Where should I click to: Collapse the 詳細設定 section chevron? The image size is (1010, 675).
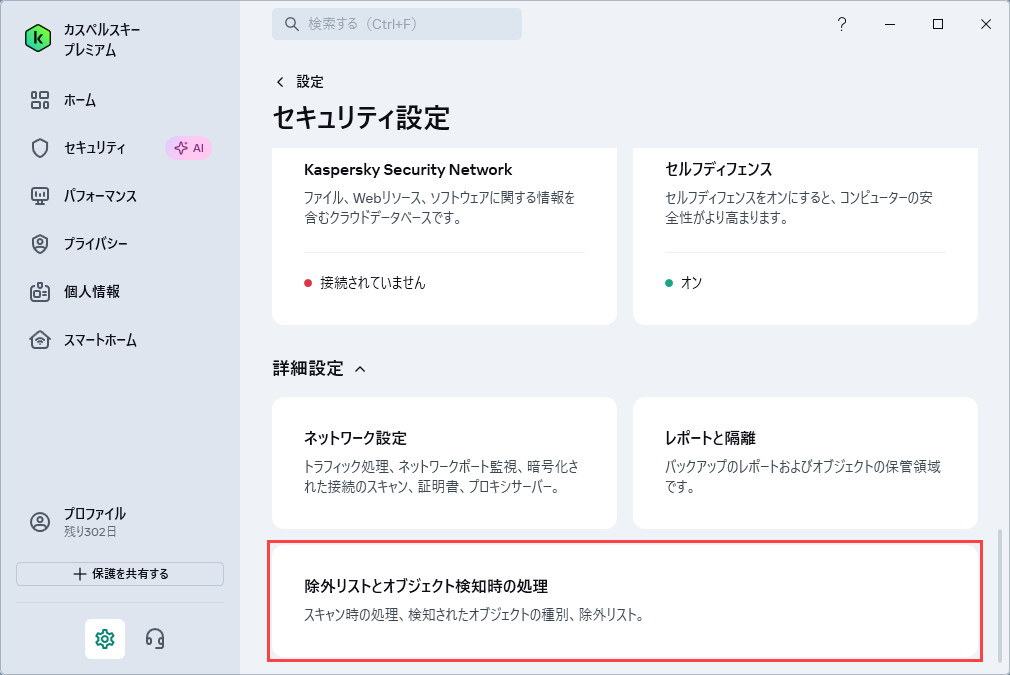tap(362, 368)
